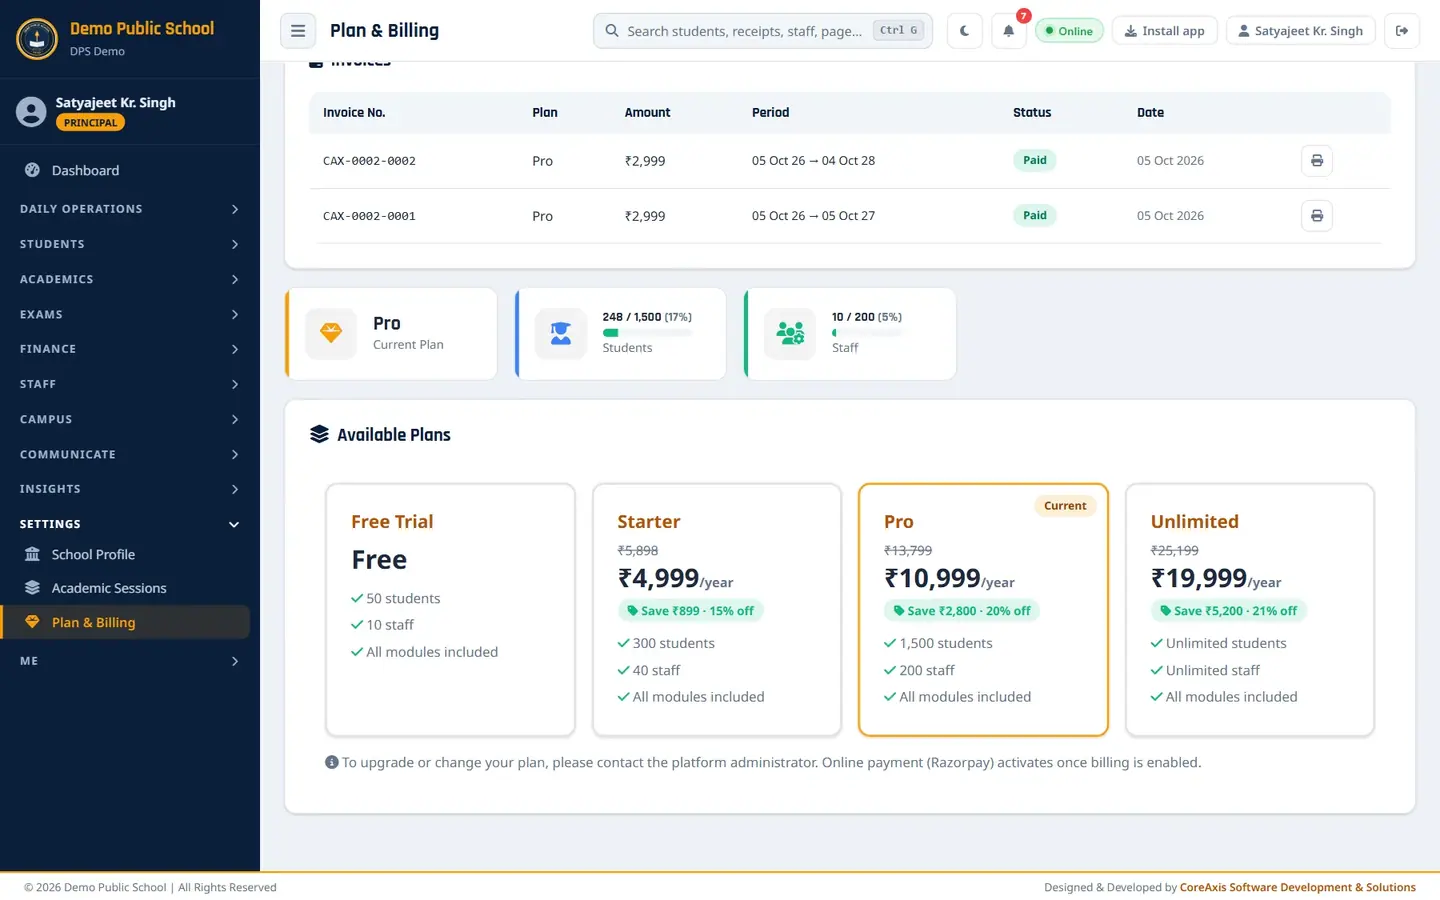The height and width of the screenshot is (900, 1440).
Task: Print invoice CAX-0002-0001
Action: [1316, 216]
